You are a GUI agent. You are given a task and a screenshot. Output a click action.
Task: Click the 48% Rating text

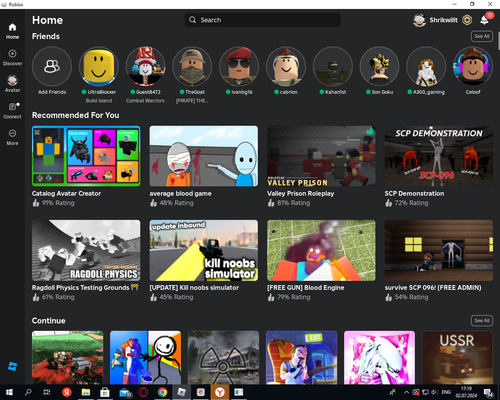coord(176,203)
